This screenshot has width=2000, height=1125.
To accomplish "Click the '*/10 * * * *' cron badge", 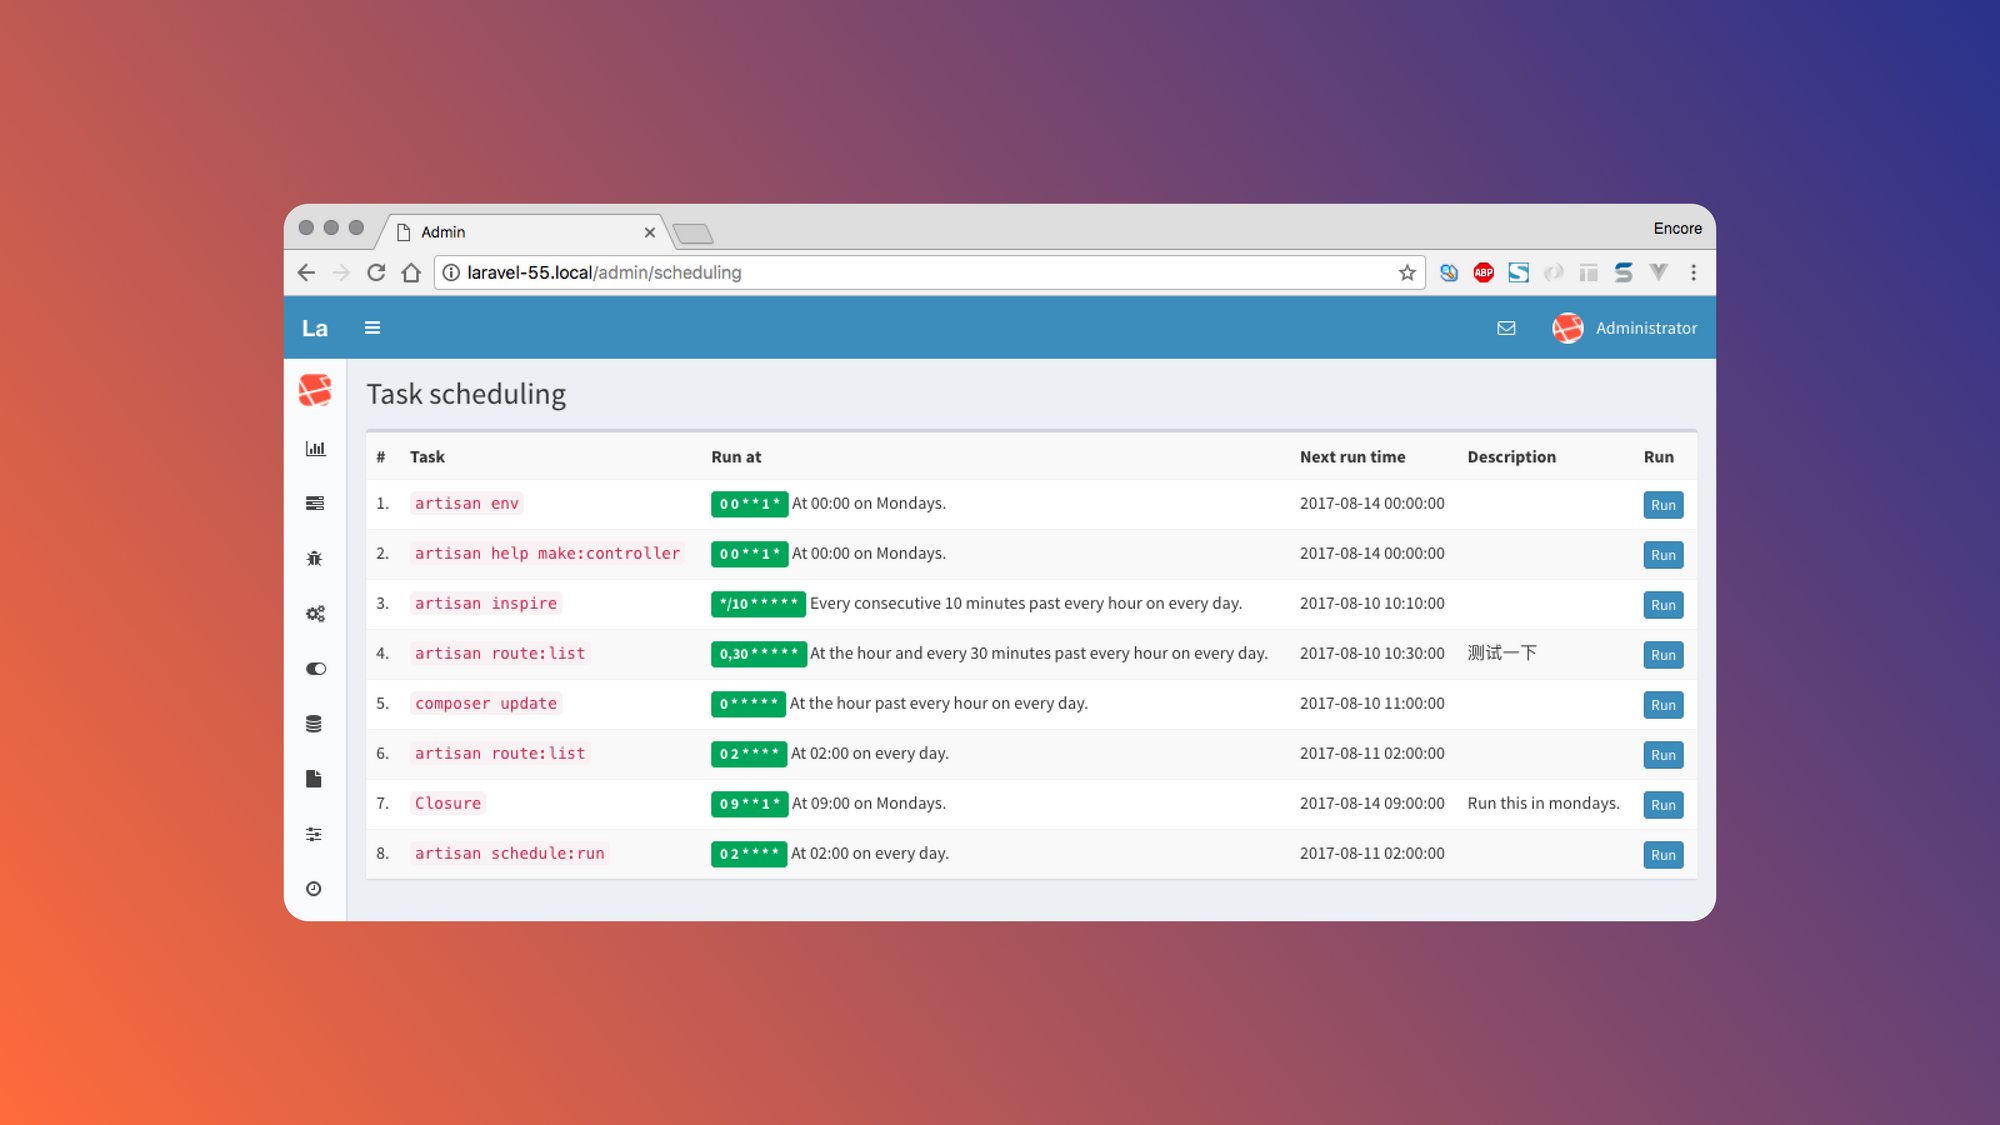I will coord(758,604).
